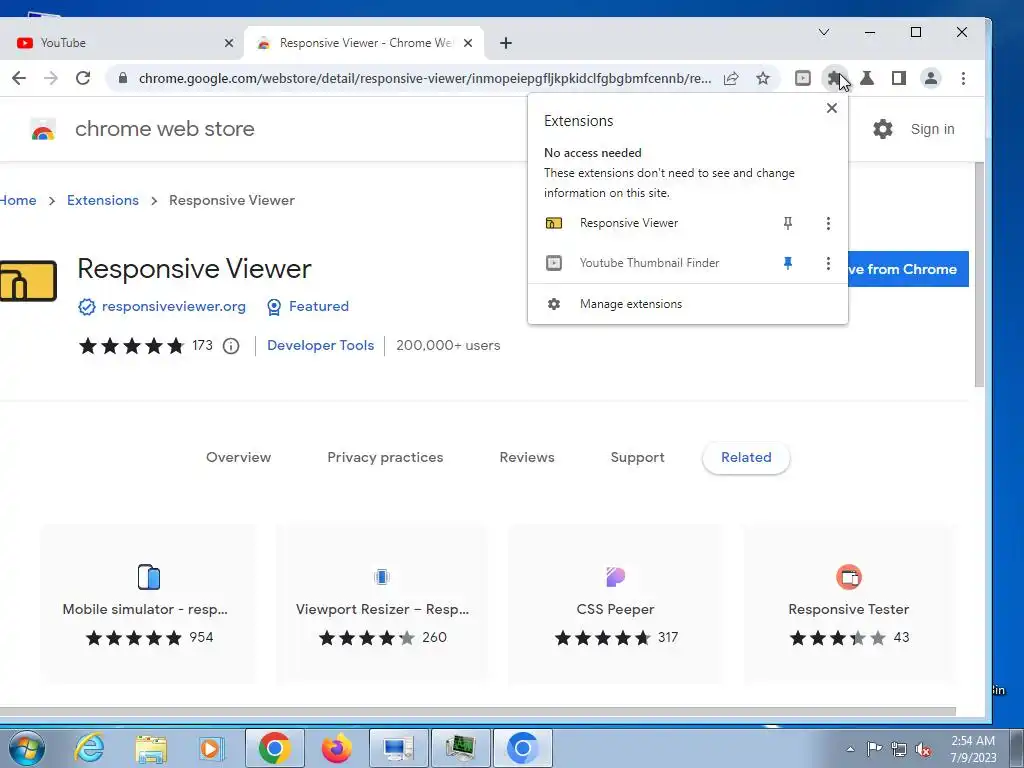
Task: Close the Extensions popup
Action: pyautogui.click(x=831, y=108)
